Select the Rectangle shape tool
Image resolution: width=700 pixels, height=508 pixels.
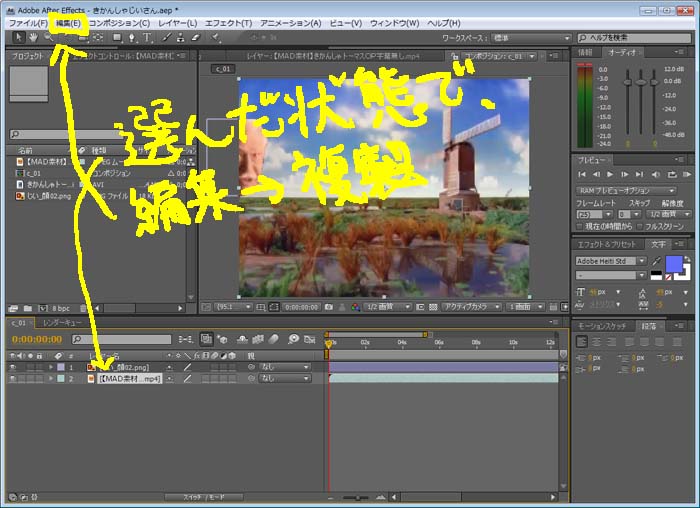117,37
